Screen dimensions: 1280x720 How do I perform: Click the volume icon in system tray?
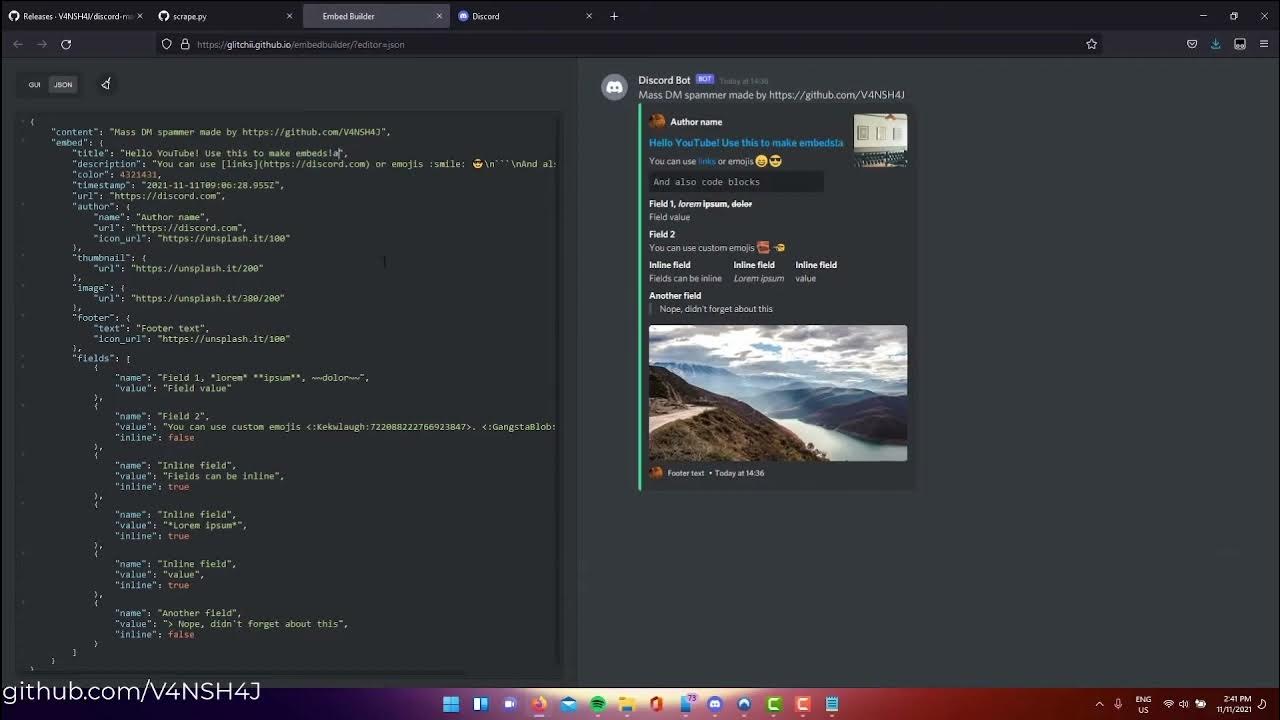(x=1184, y=704)
